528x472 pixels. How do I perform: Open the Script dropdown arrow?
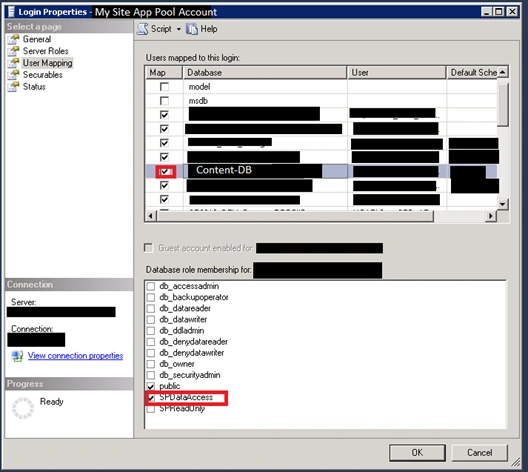(179, 29)
